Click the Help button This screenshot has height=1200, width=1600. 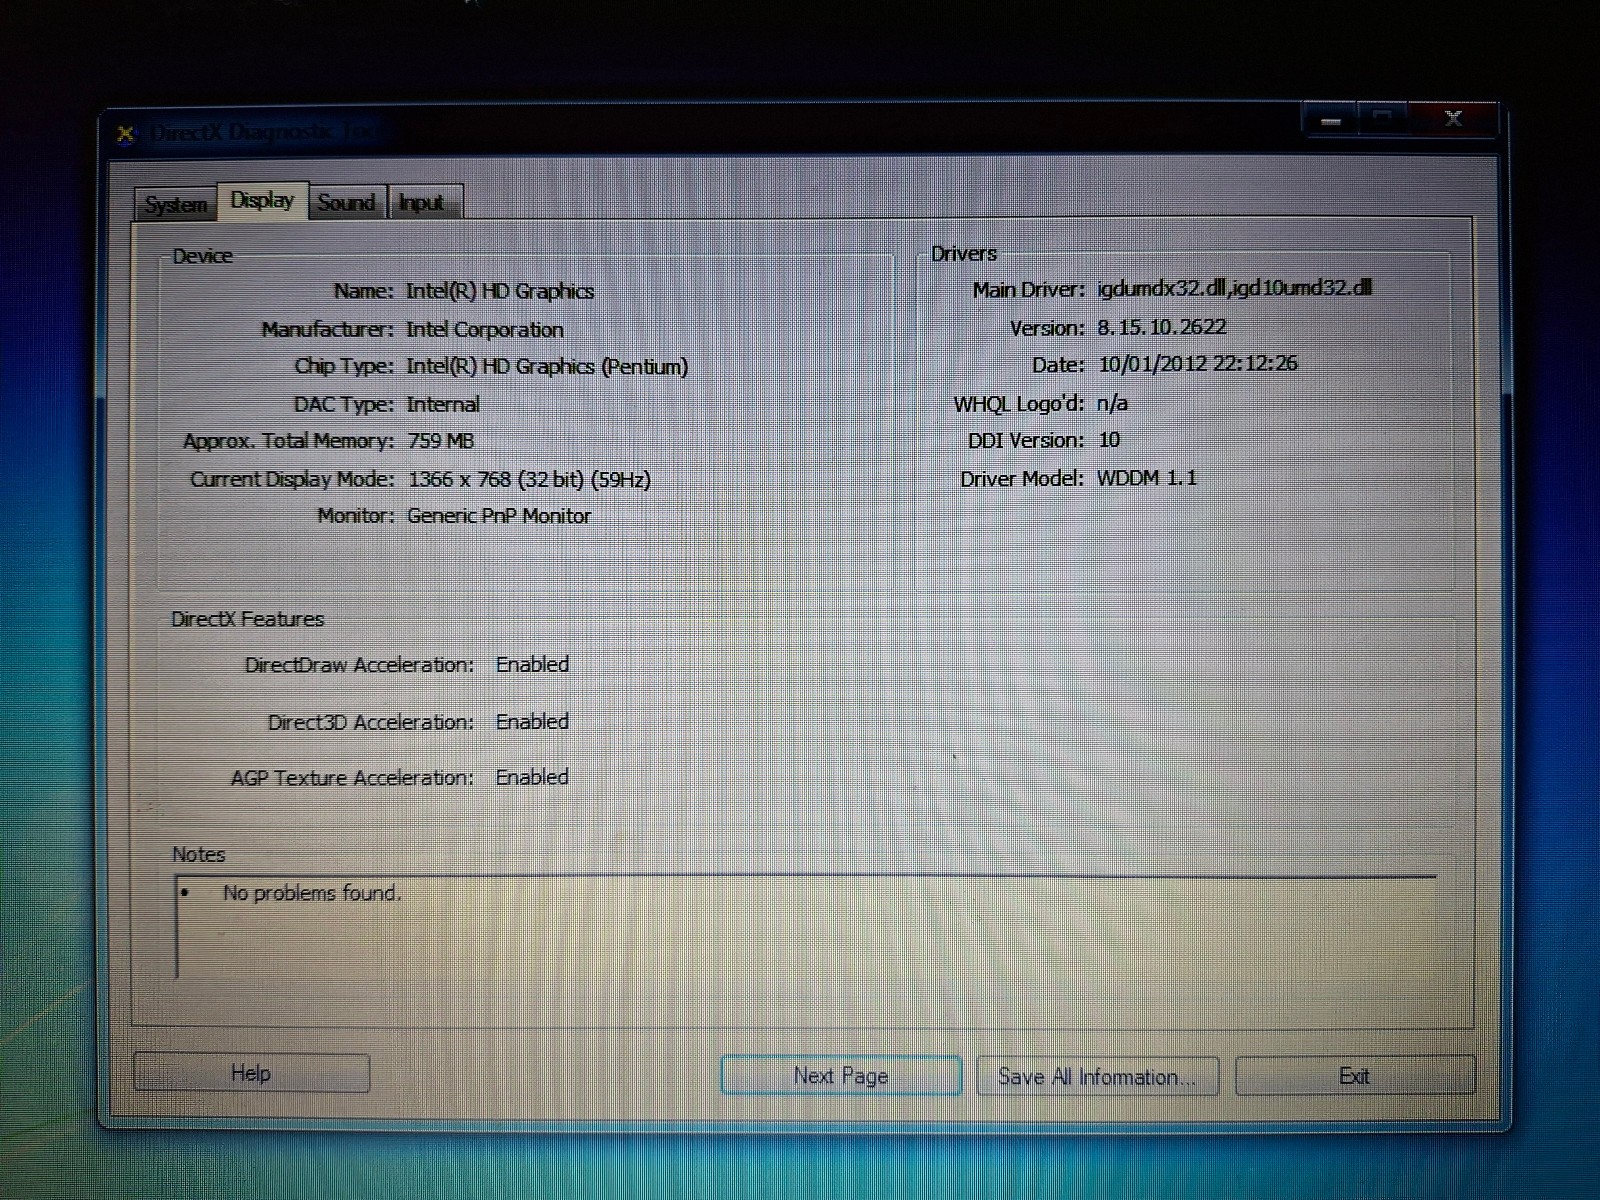pyautogui.click(x=251, y=1073)
